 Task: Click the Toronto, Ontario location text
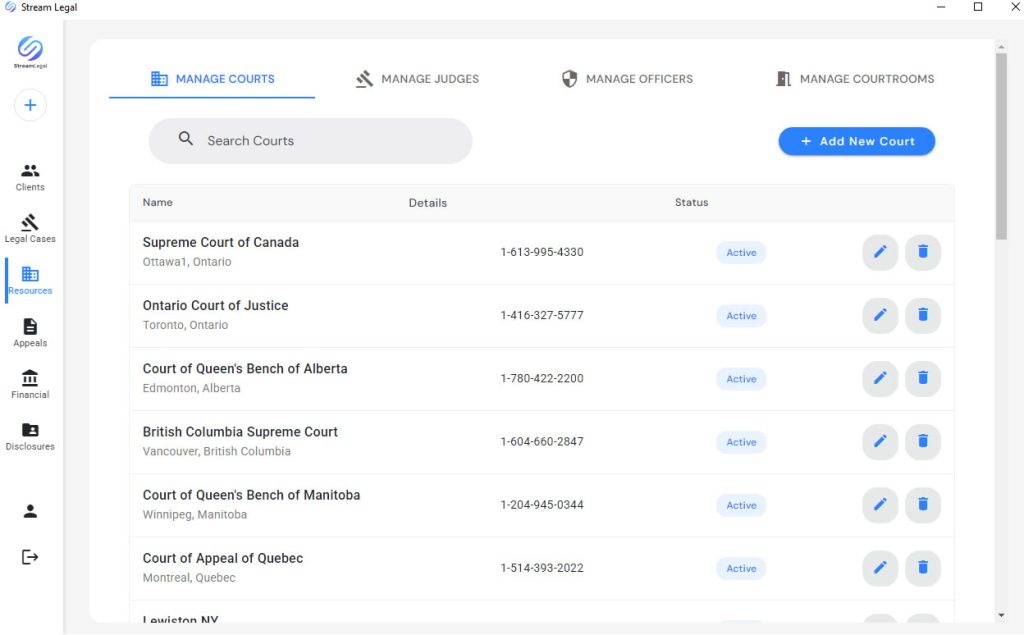click(185, 325)
